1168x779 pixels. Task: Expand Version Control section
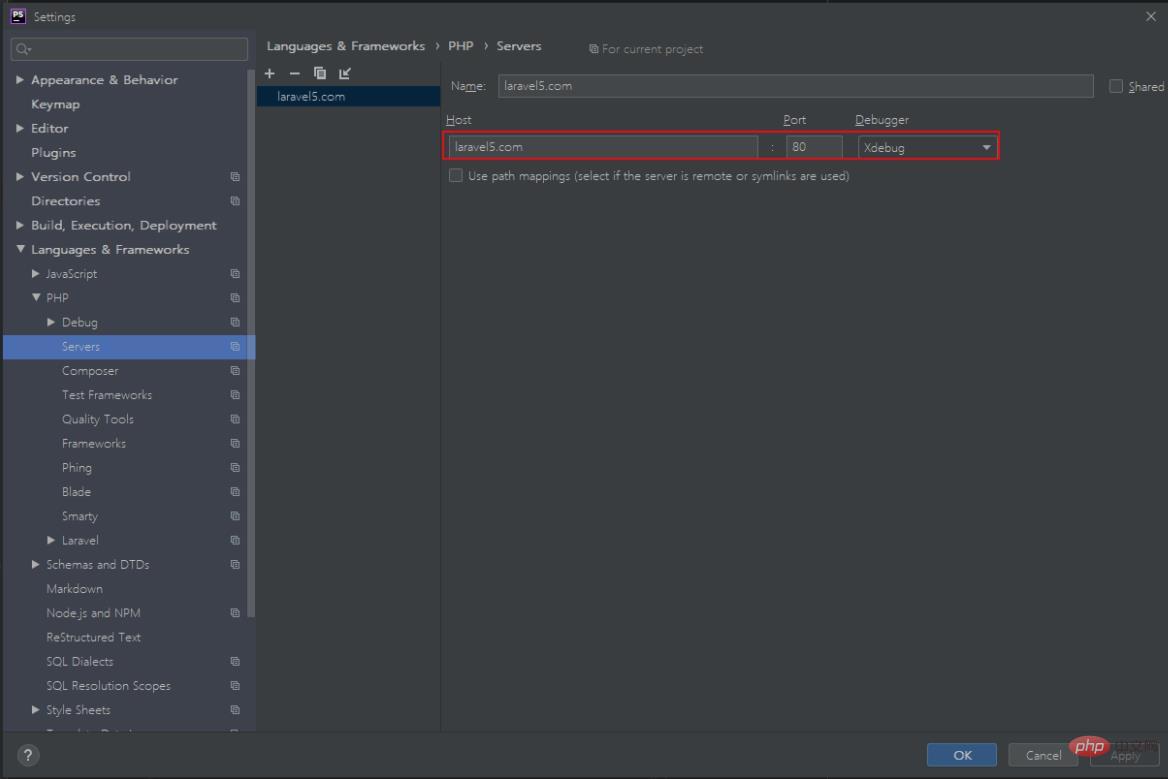(x=20, y=177)
